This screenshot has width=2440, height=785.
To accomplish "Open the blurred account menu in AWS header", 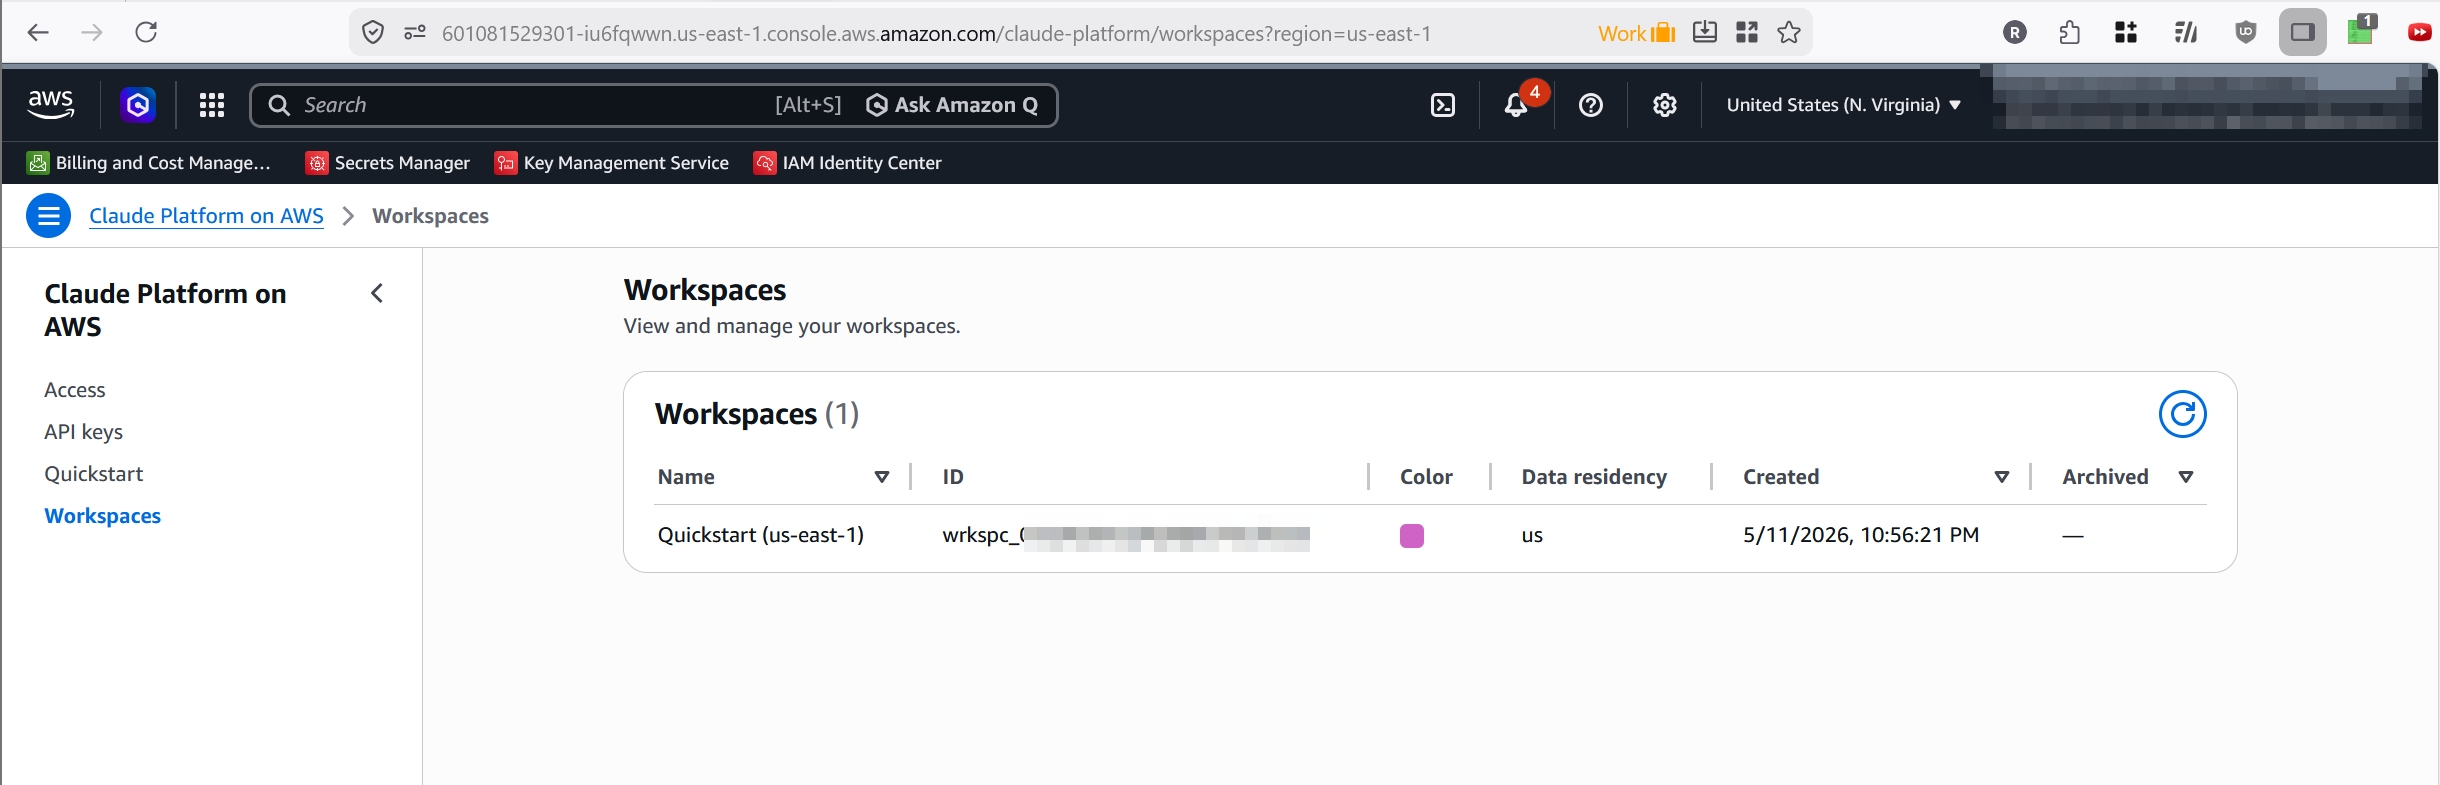I will pyautogui.click(x=2207, y=97).
